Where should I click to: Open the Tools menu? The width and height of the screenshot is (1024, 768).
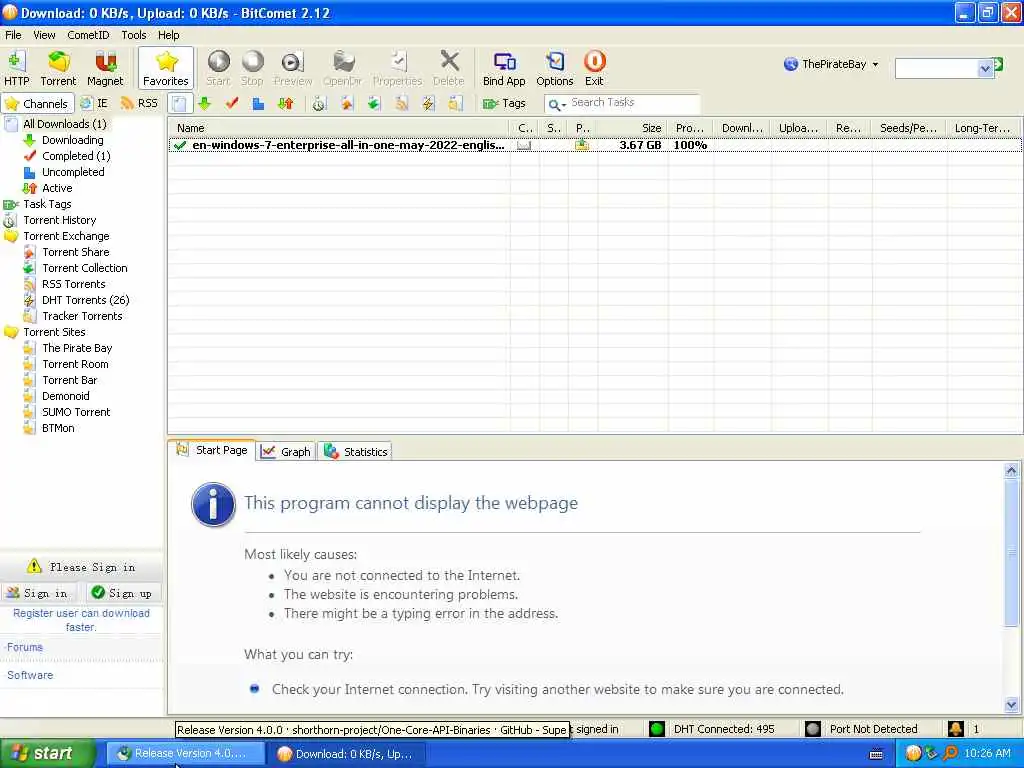tap(134, 35)
